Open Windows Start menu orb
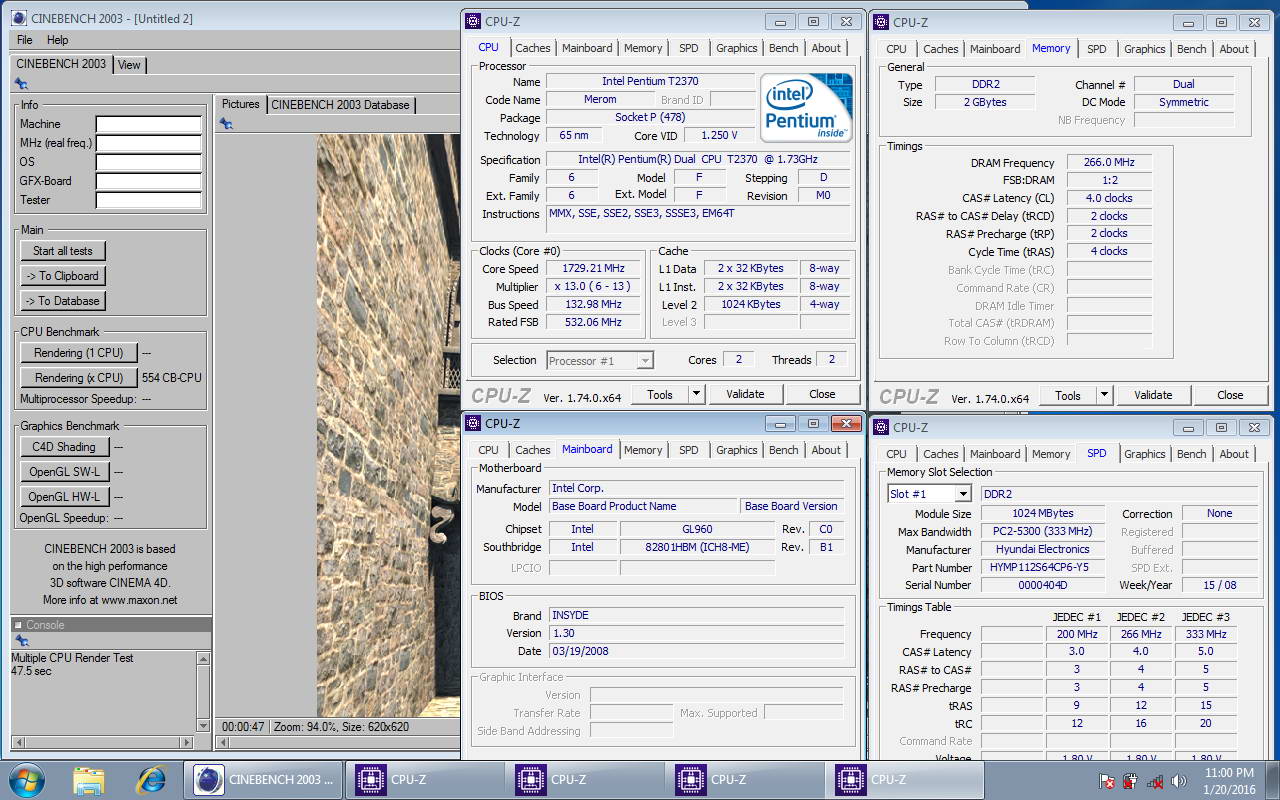 point(26,779)
